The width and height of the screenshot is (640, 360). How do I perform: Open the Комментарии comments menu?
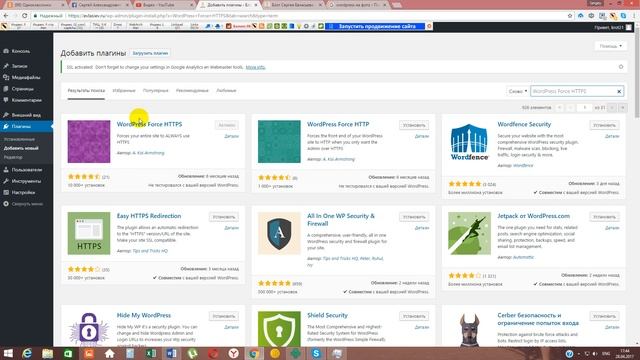click(27, 100)
